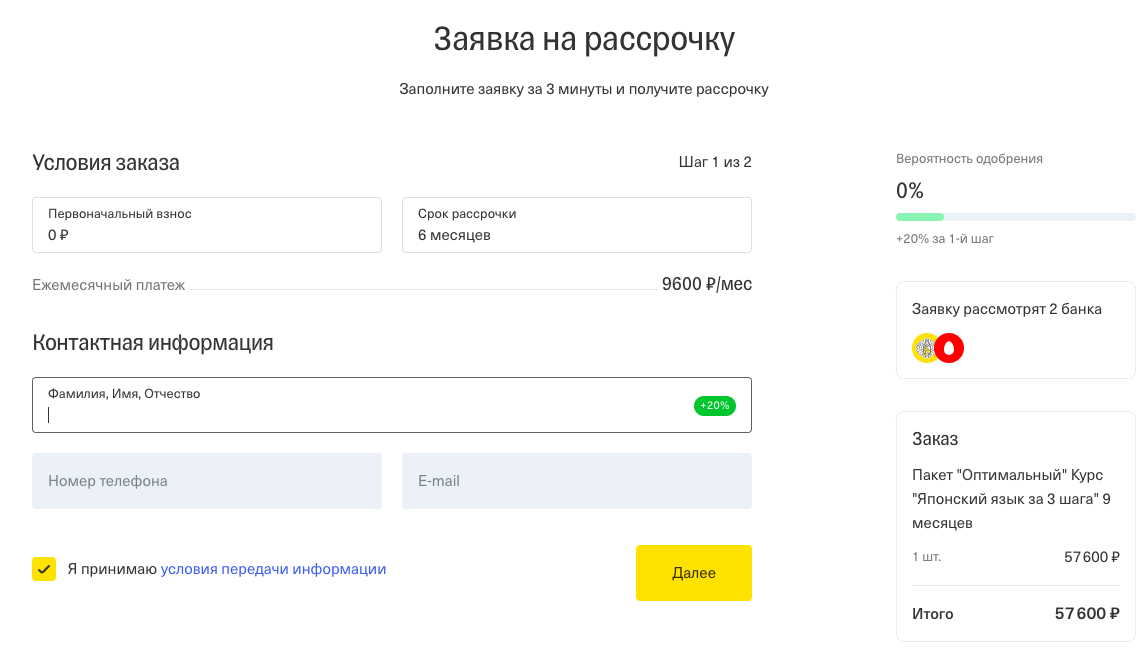Open the "Срок рассрочки" term selector
The height and width of the screenshot is (658, 1147).
(576, 225)
